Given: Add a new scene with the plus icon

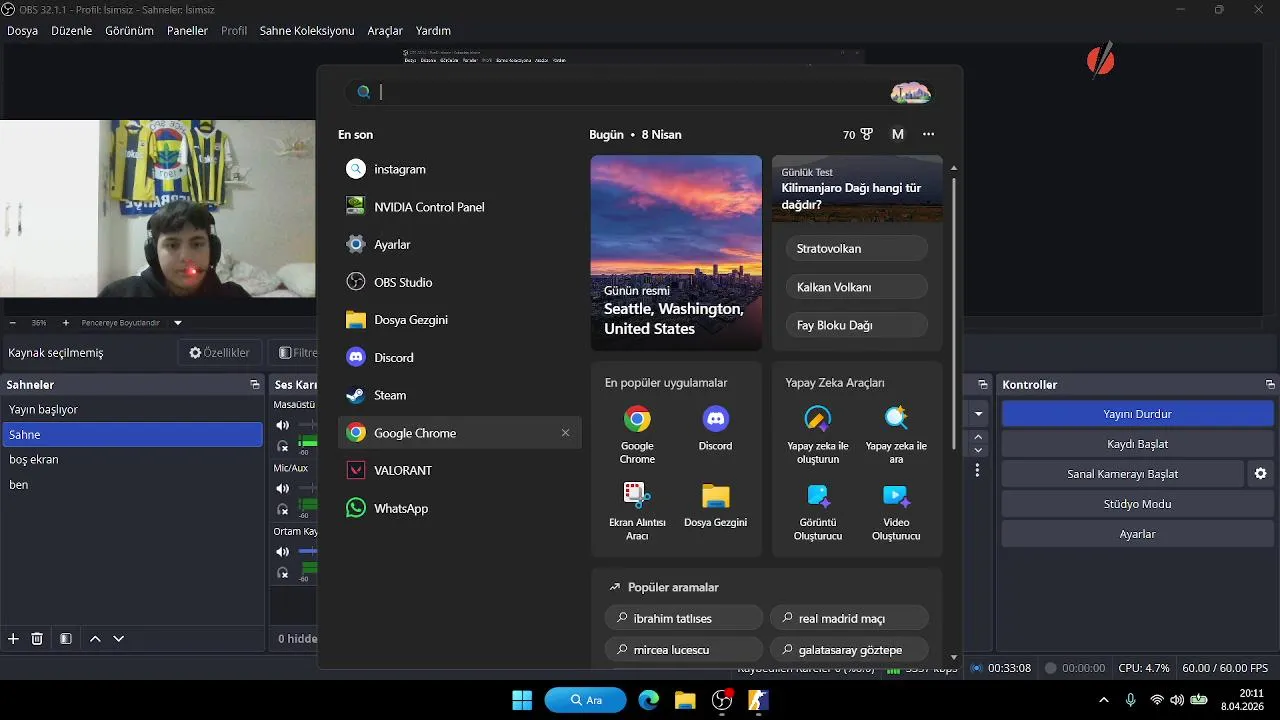Looking at the screenshot, I should point(13,638).
